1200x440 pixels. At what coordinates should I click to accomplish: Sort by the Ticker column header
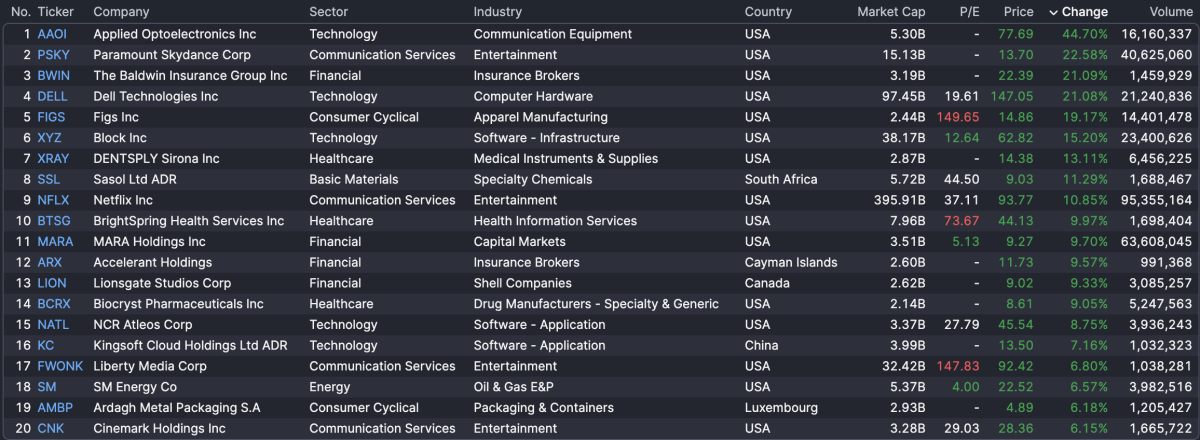56,12
